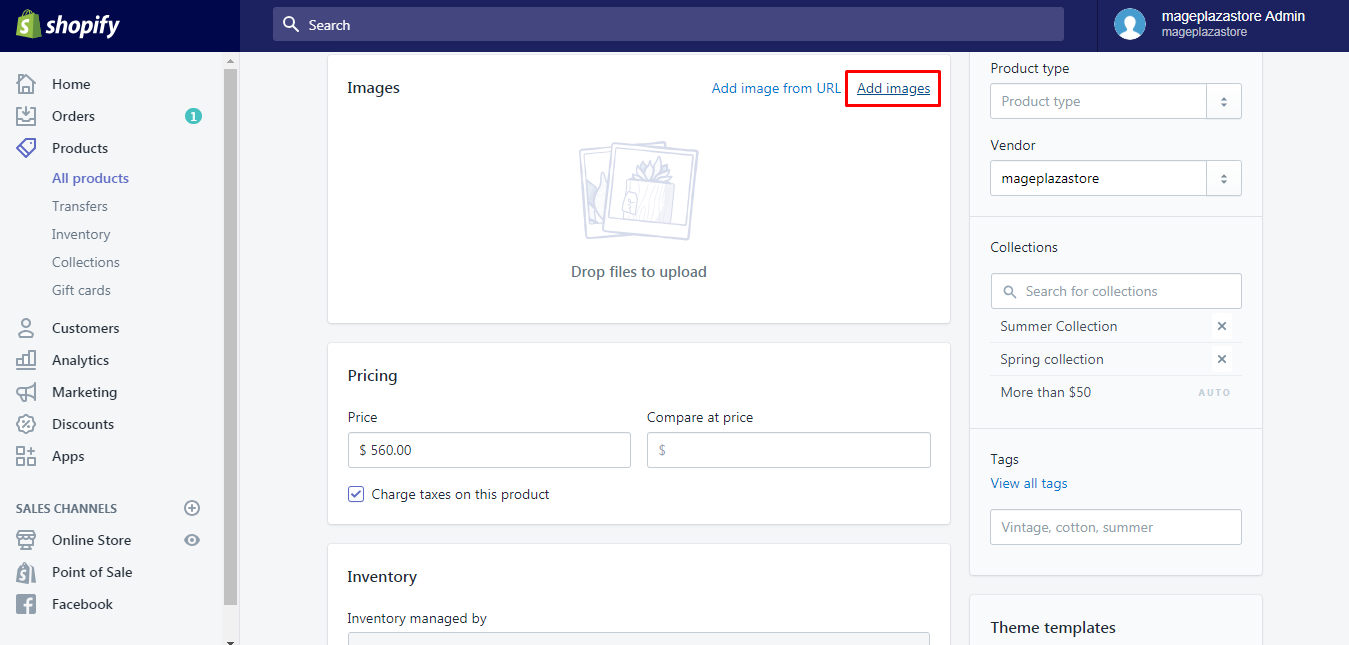The image size is (1349, 645).
Task: Open Collections submenu item
Action: 86,262
